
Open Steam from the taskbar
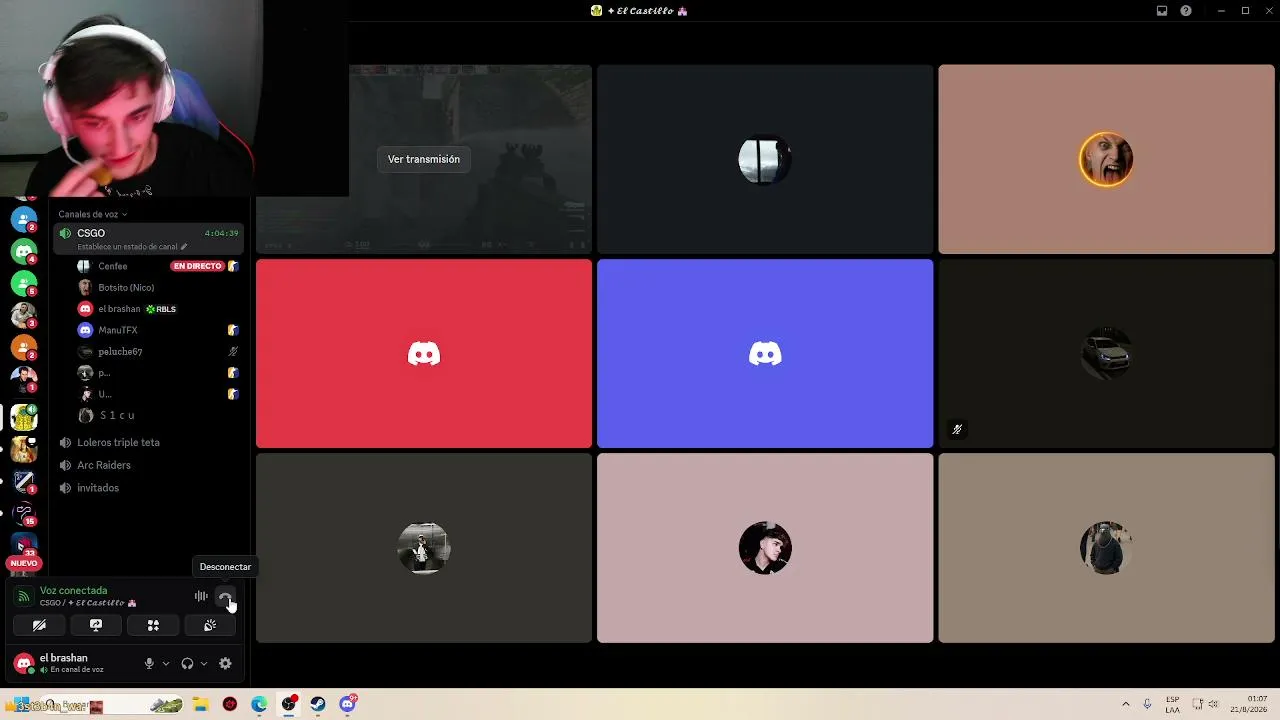pyautogui.click(x=318, y=704)
